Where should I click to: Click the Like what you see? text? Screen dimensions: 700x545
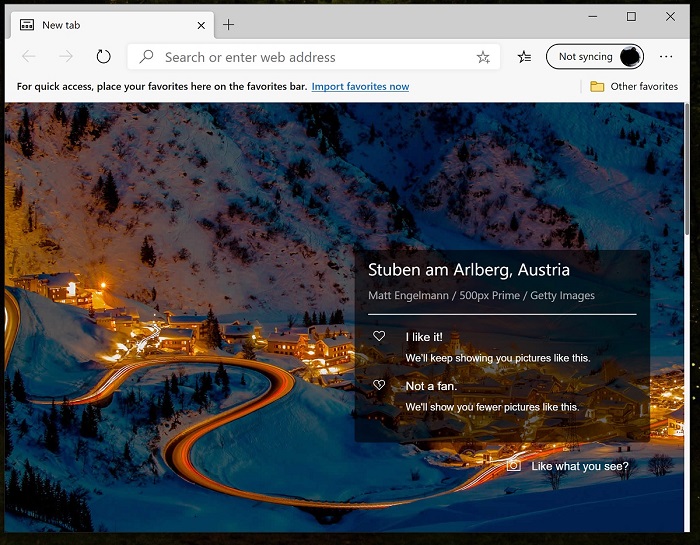580,466
